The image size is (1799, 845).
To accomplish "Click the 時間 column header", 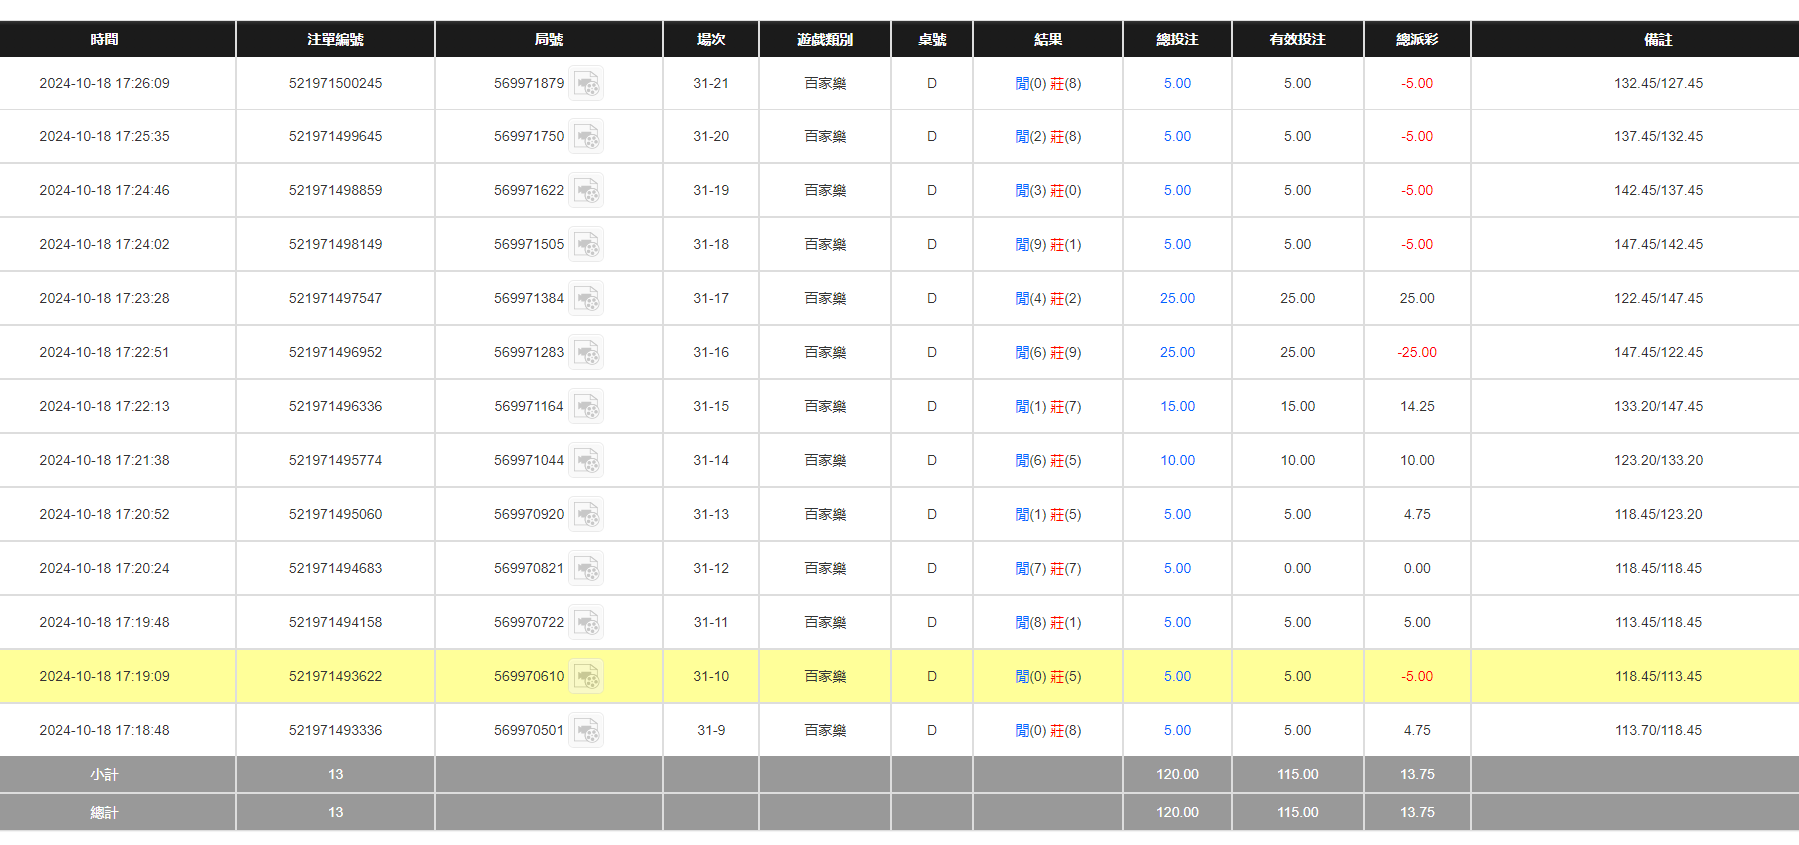I will pyautogui.click(x=104, y=40).
